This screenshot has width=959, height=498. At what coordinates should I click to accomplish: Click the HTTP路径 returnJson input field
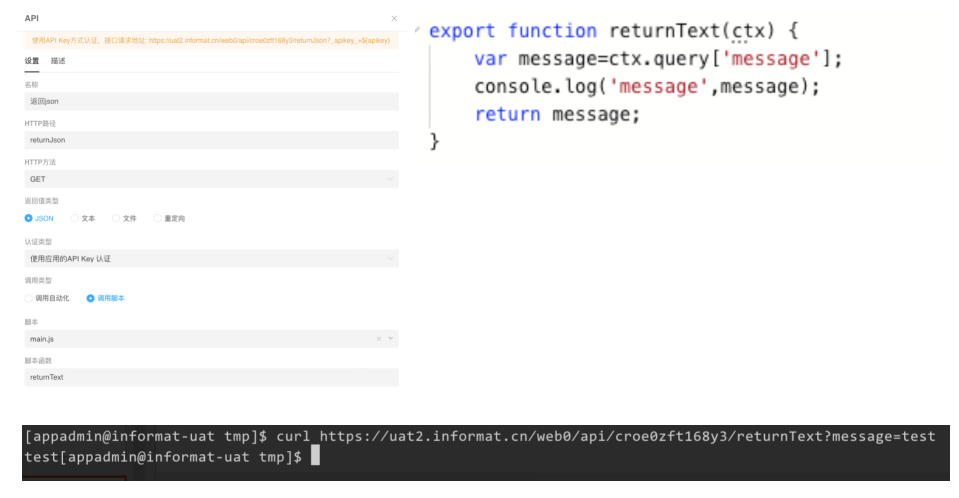click(210, 140)
